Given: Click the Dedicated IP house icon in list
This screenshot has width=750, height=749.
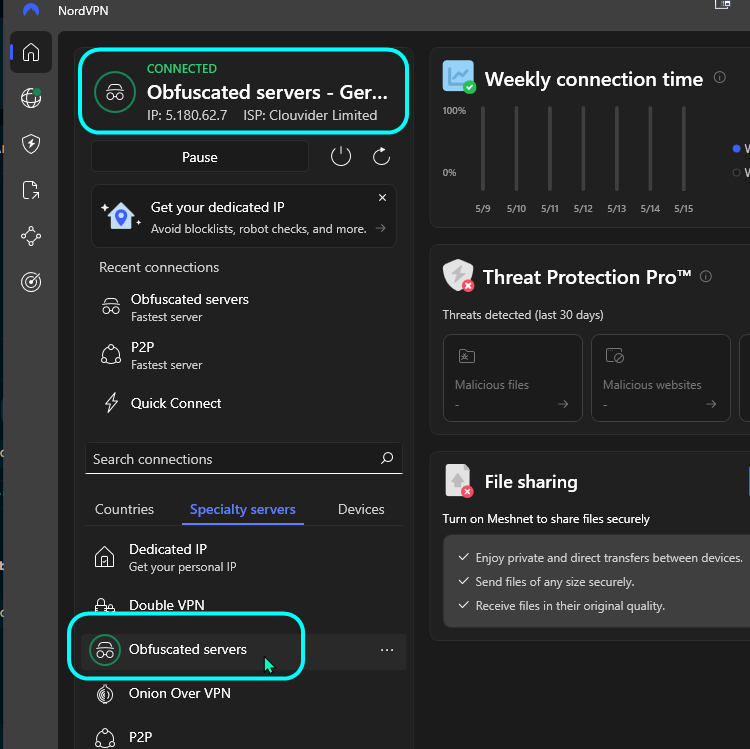Looking at the screenshot, I should [x=104, y=557].
